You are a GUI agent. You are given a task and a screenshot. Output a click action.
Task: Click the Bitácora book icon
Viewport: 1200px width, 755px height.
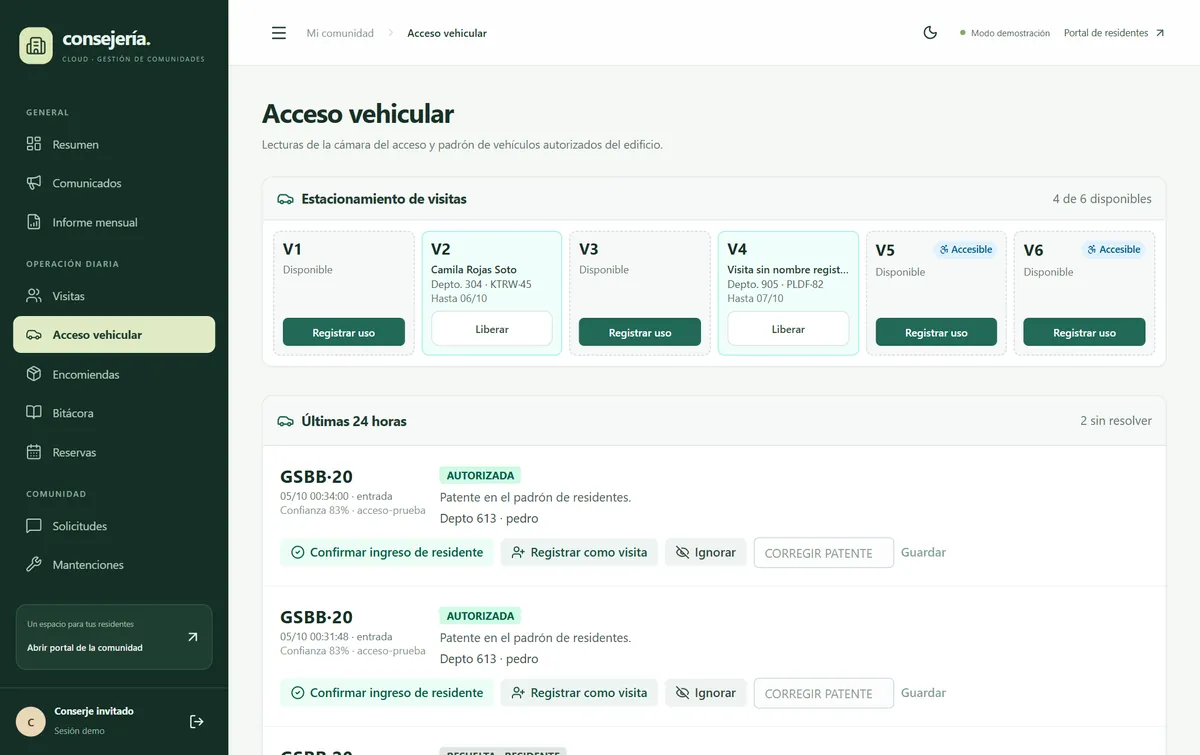pos(34,413)
